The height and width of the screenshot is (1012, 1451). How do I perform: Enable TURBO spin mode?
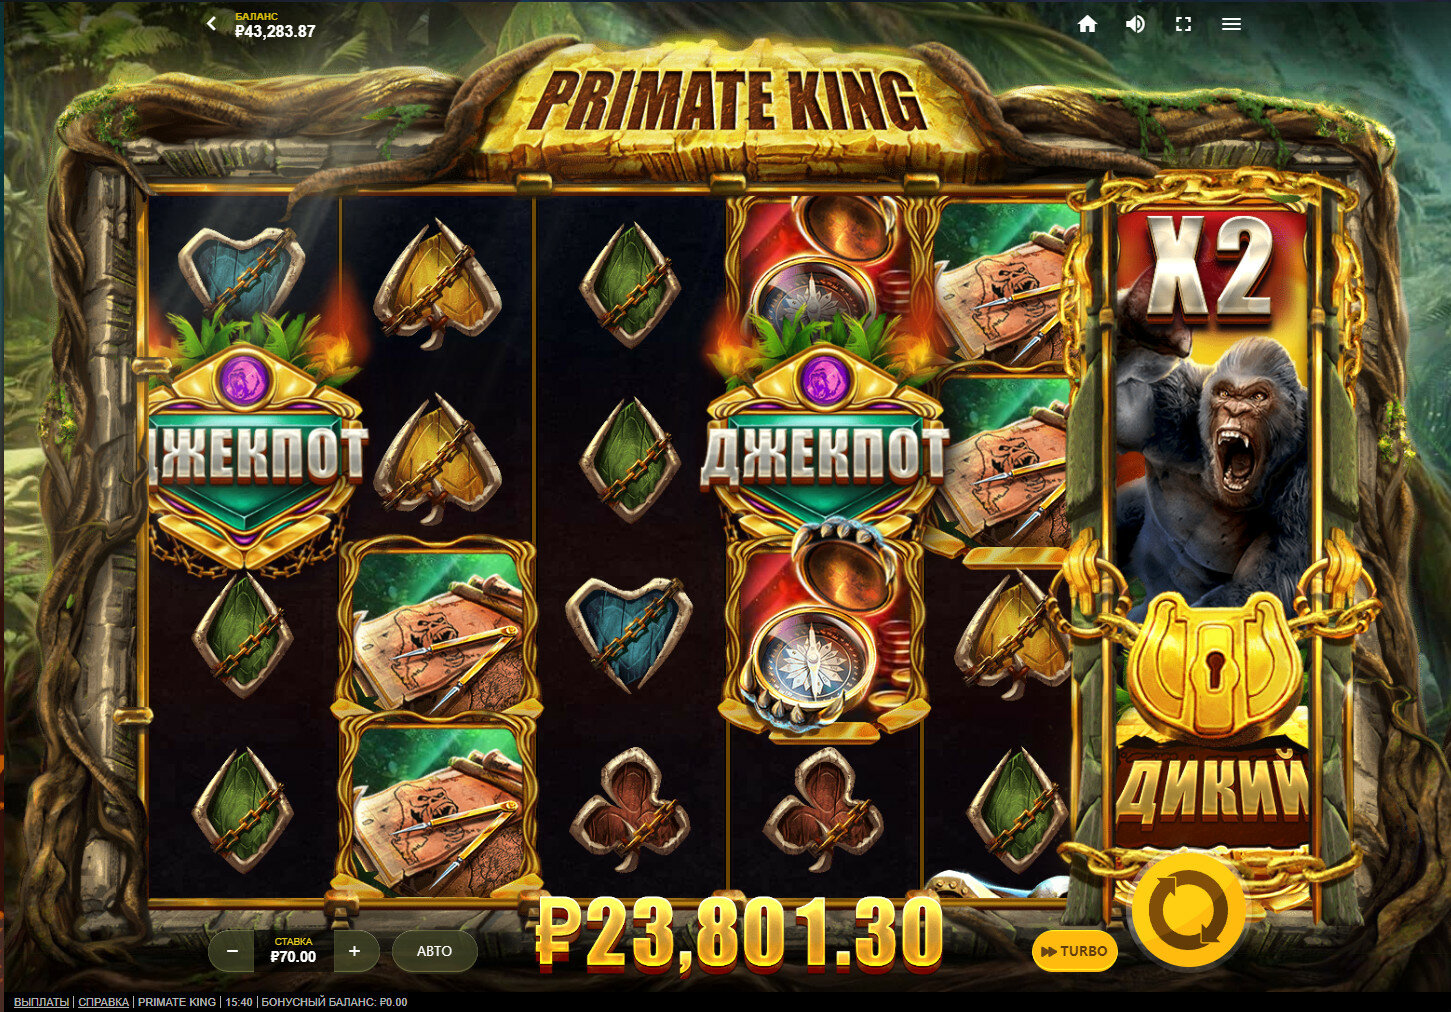click(x=1075, y=951)
